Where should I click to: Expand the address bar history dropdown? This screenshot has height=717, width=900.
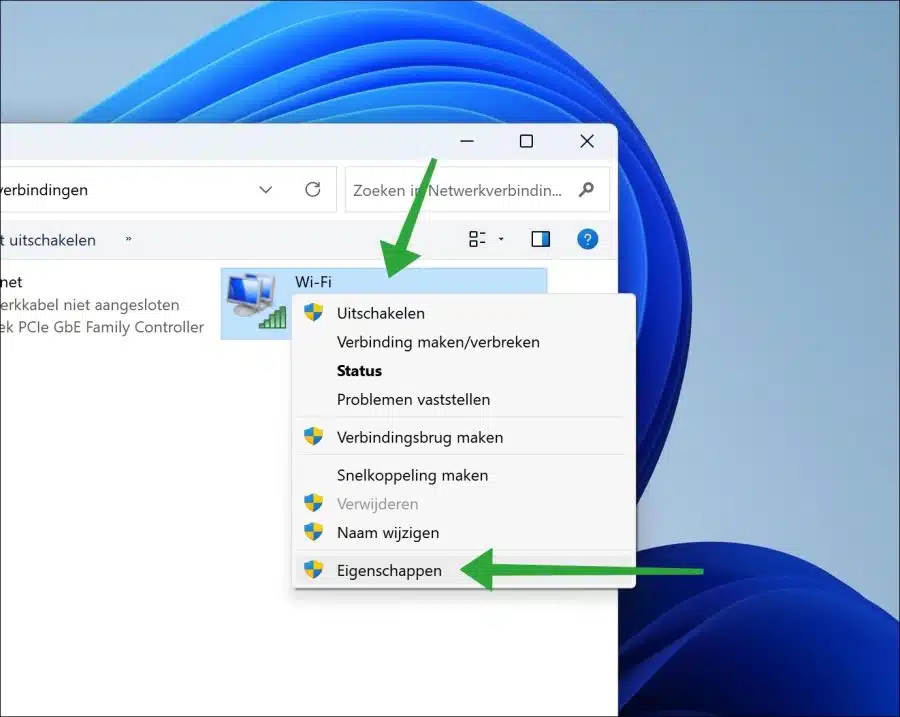[265, 189]
